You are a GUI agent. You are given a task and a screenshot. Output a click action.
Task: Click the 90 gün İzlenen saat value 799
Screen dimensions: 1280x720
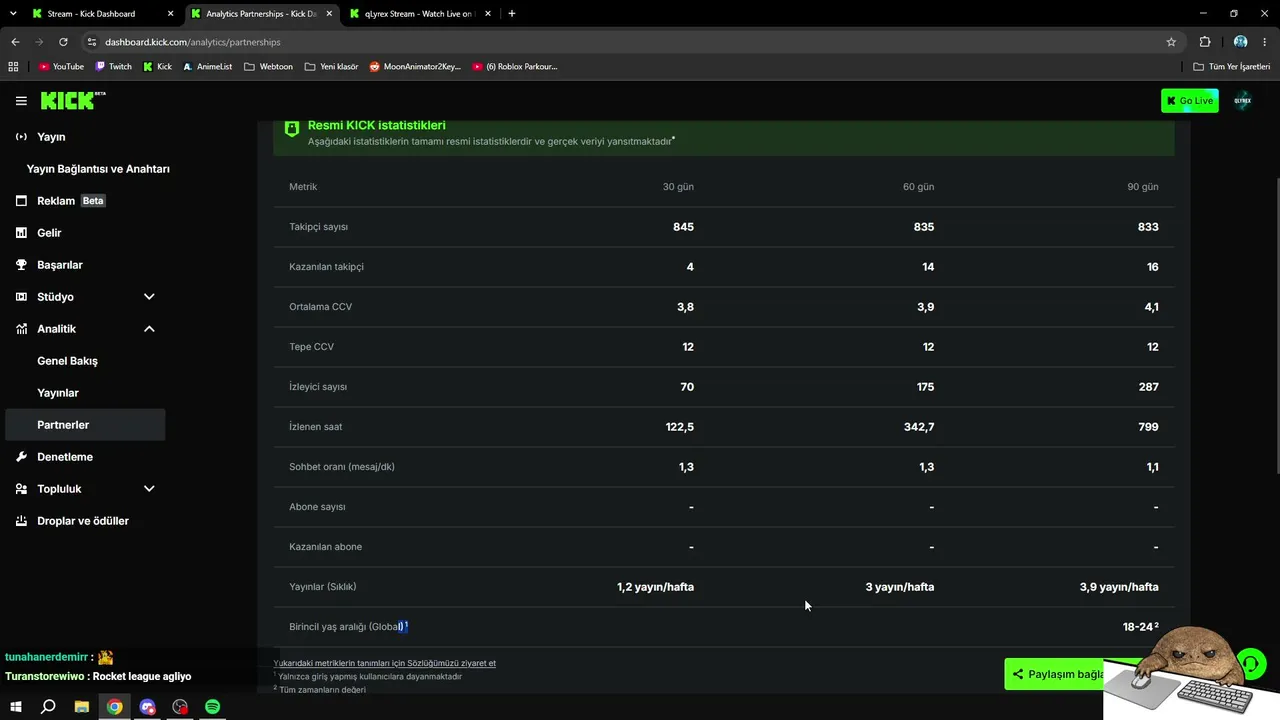(x=1148, y=427)
